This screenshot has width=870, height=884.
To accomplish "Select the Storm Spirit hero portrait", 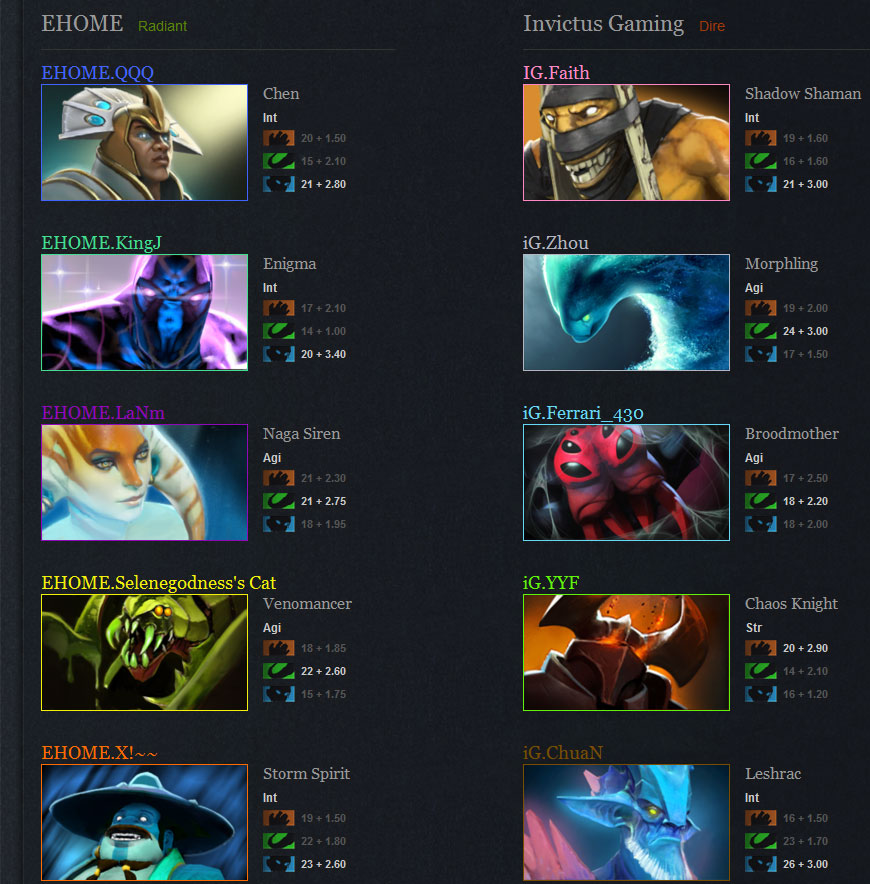I will (x=144, y=823).
